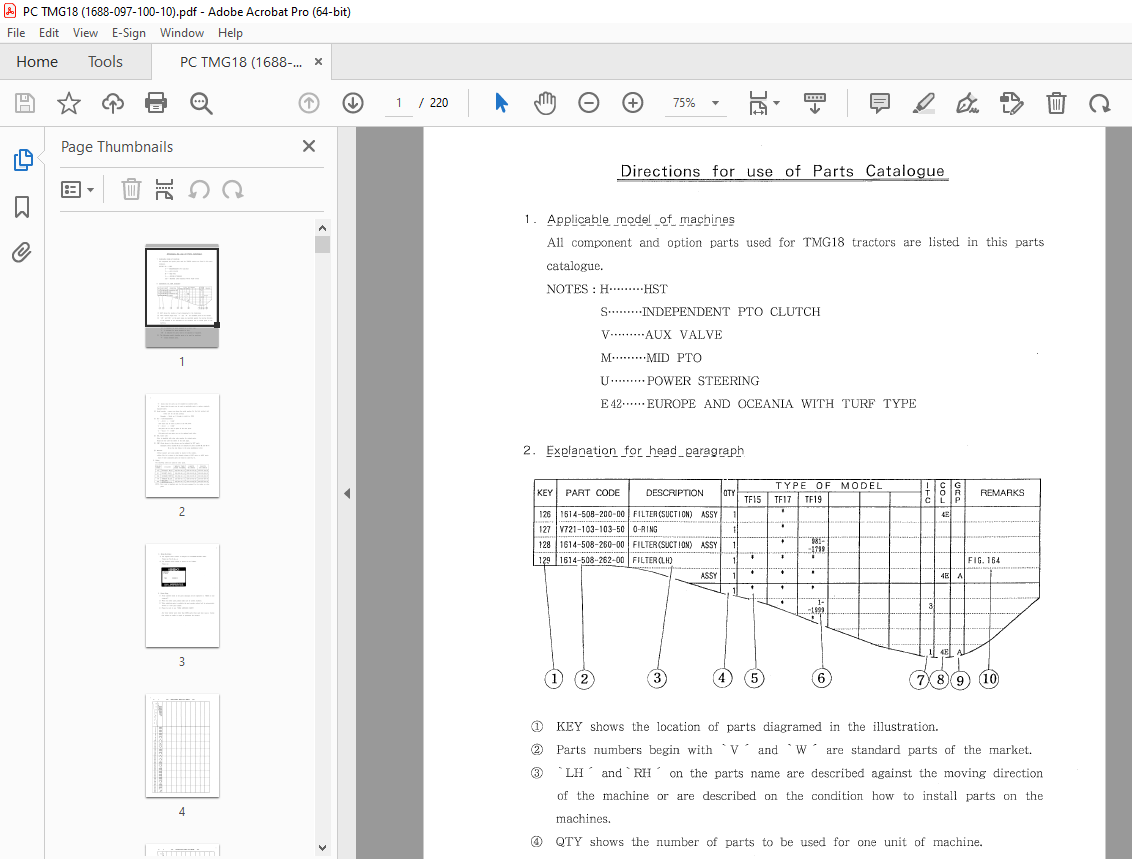
Task: Go to next page arrow
Action: coord(353,103)
